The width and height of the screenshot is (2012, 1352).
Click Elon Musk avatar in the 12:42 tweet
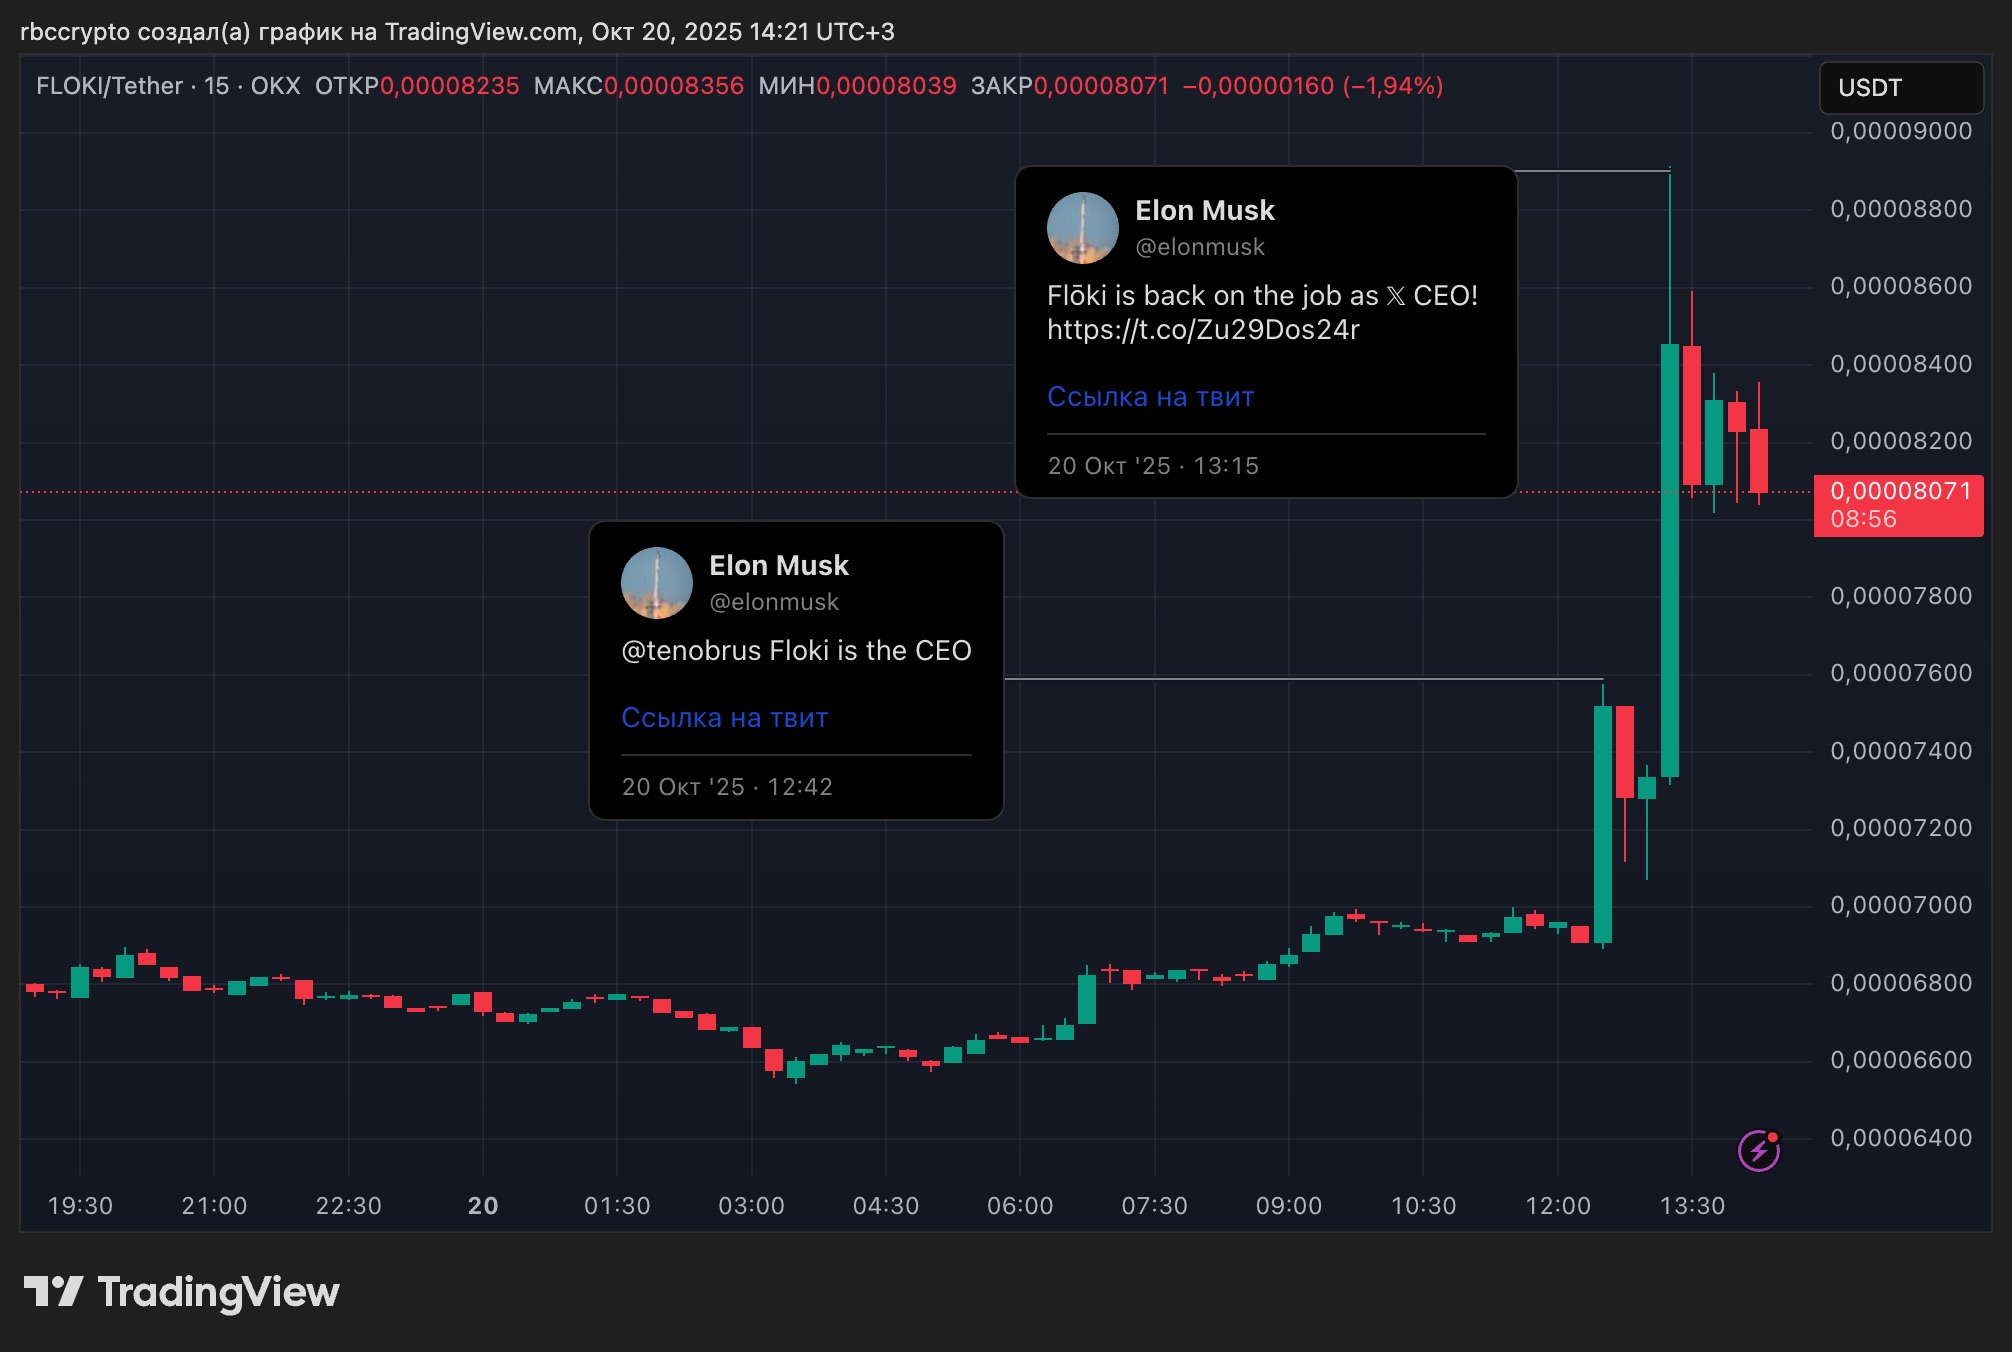point(656,583)
